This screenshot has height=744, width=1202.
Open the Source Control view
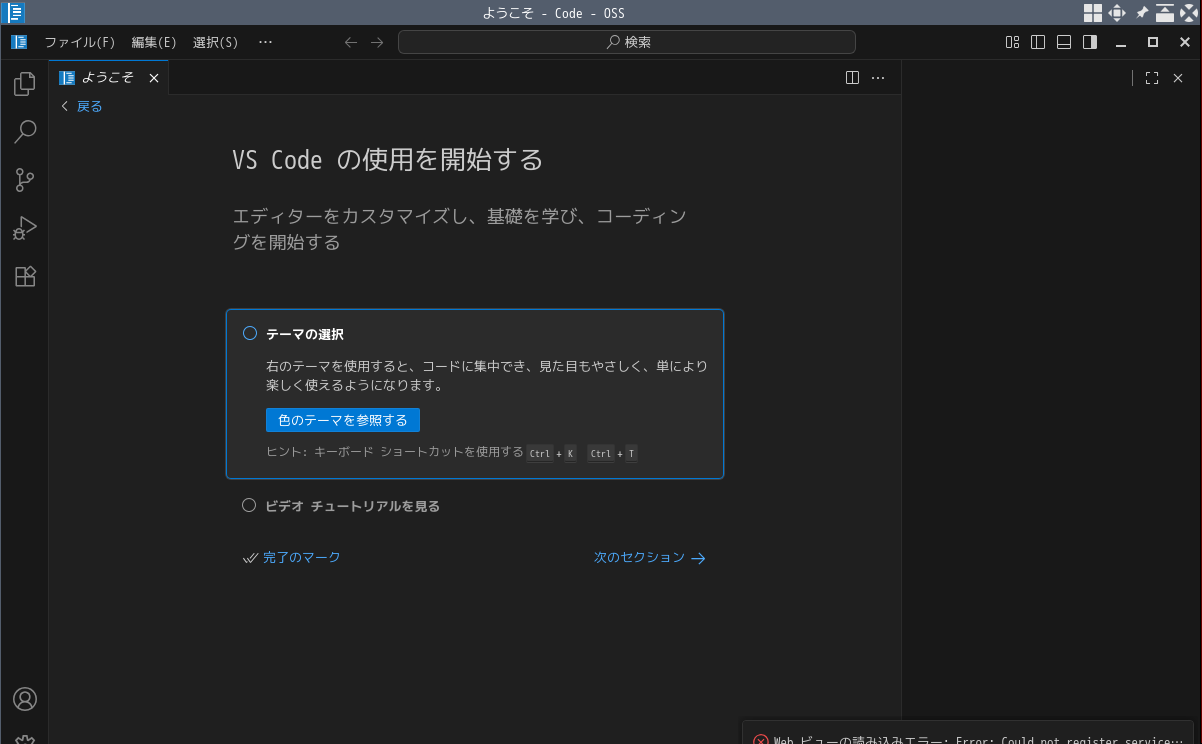[24, 180]
